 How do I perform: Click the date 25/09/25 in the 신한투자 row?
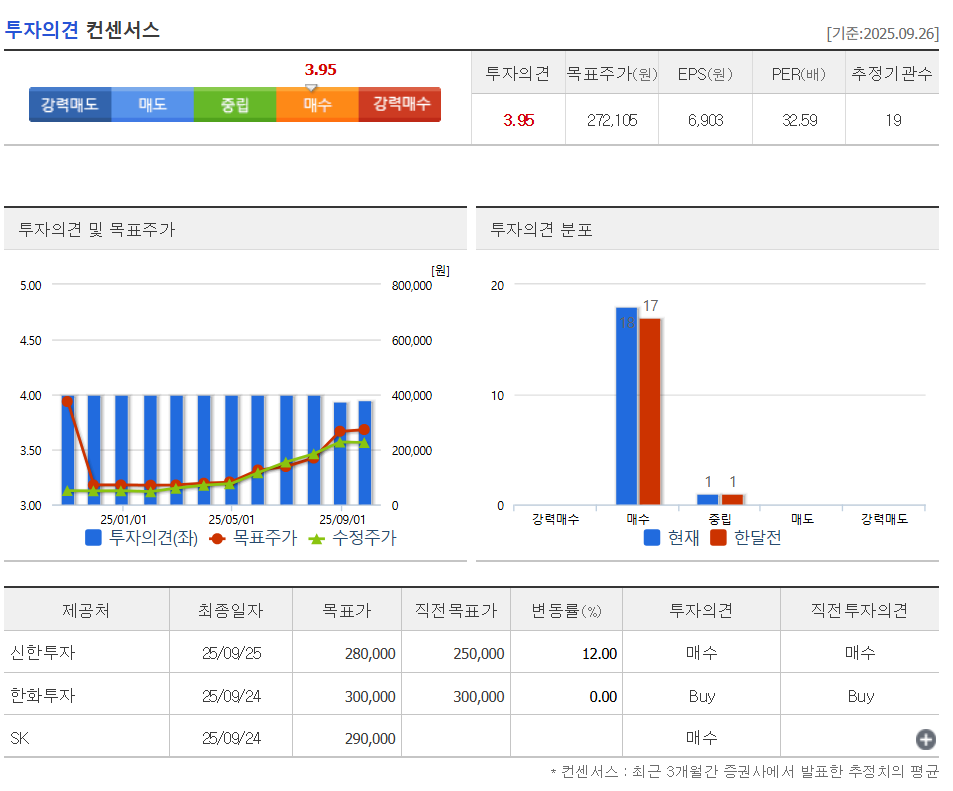(232, 653)
